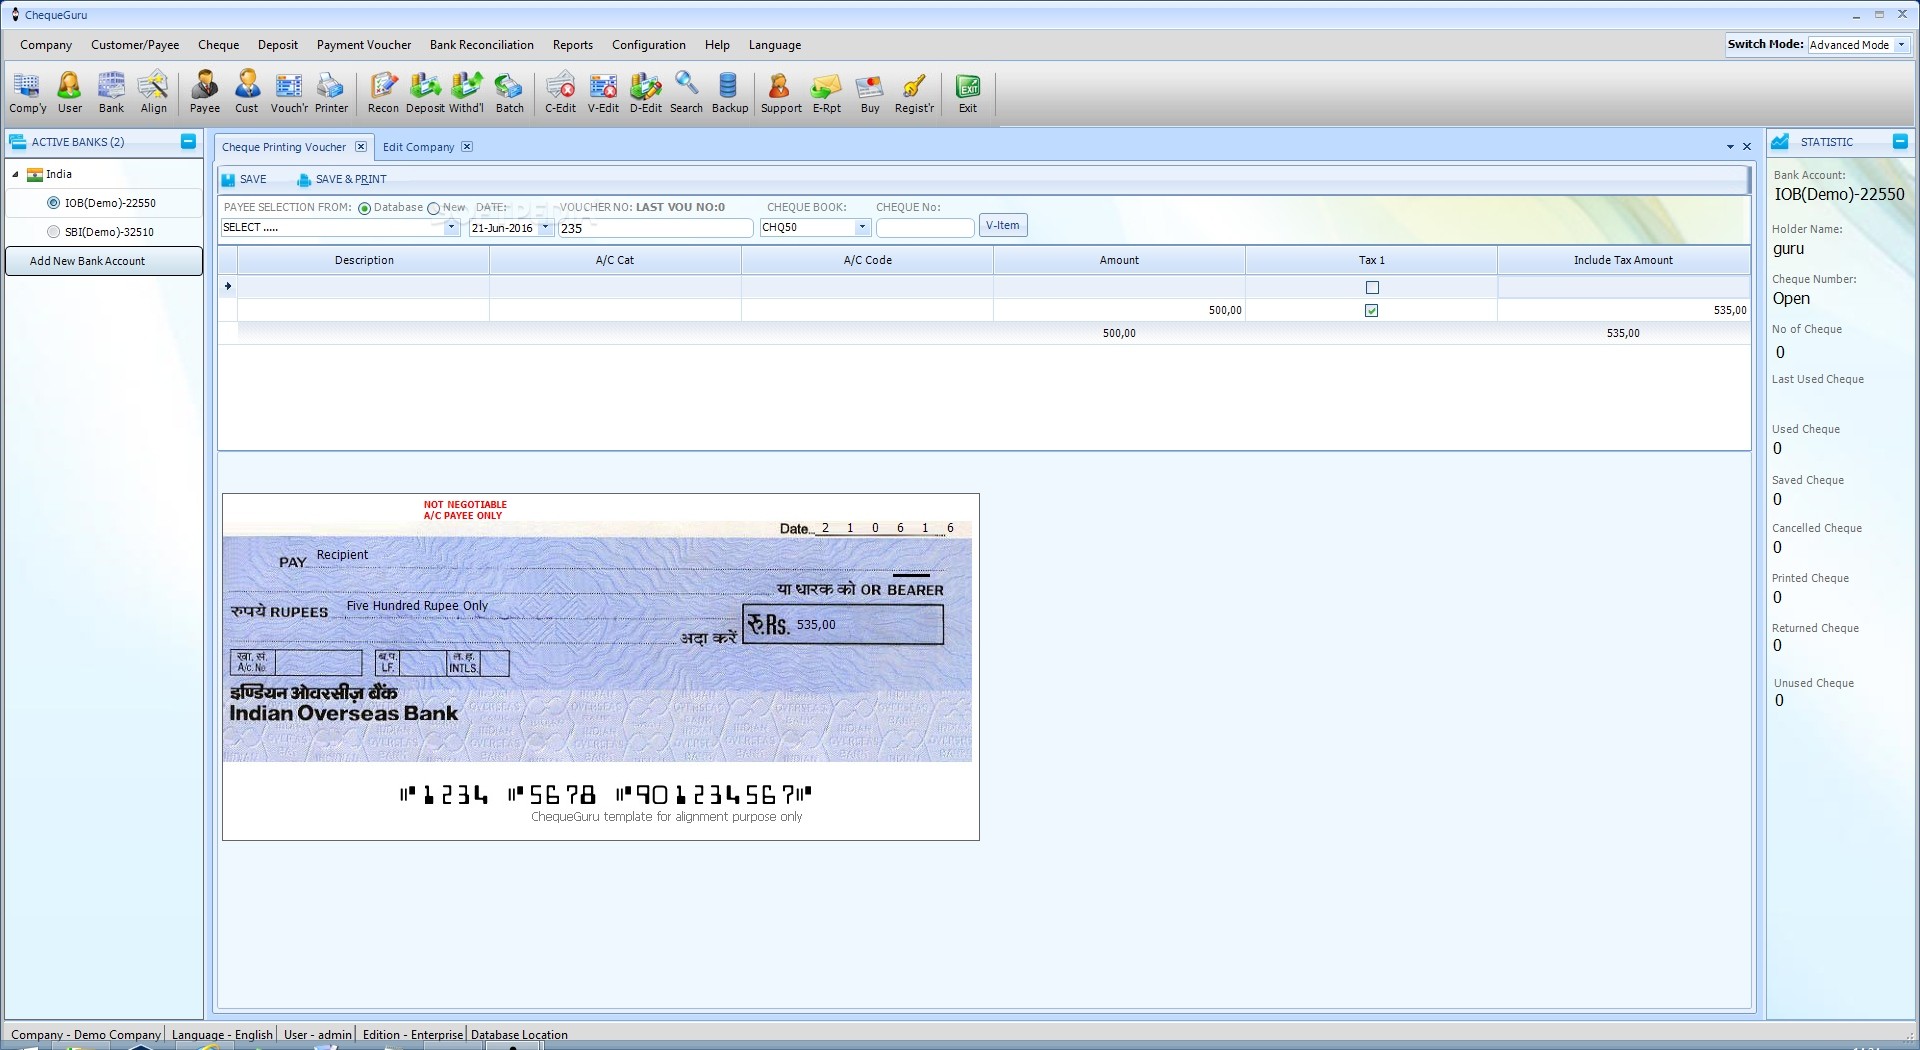Open the Cheque menu
This screenshot has width=1920, height=1050.
click(x=218, y=45)
